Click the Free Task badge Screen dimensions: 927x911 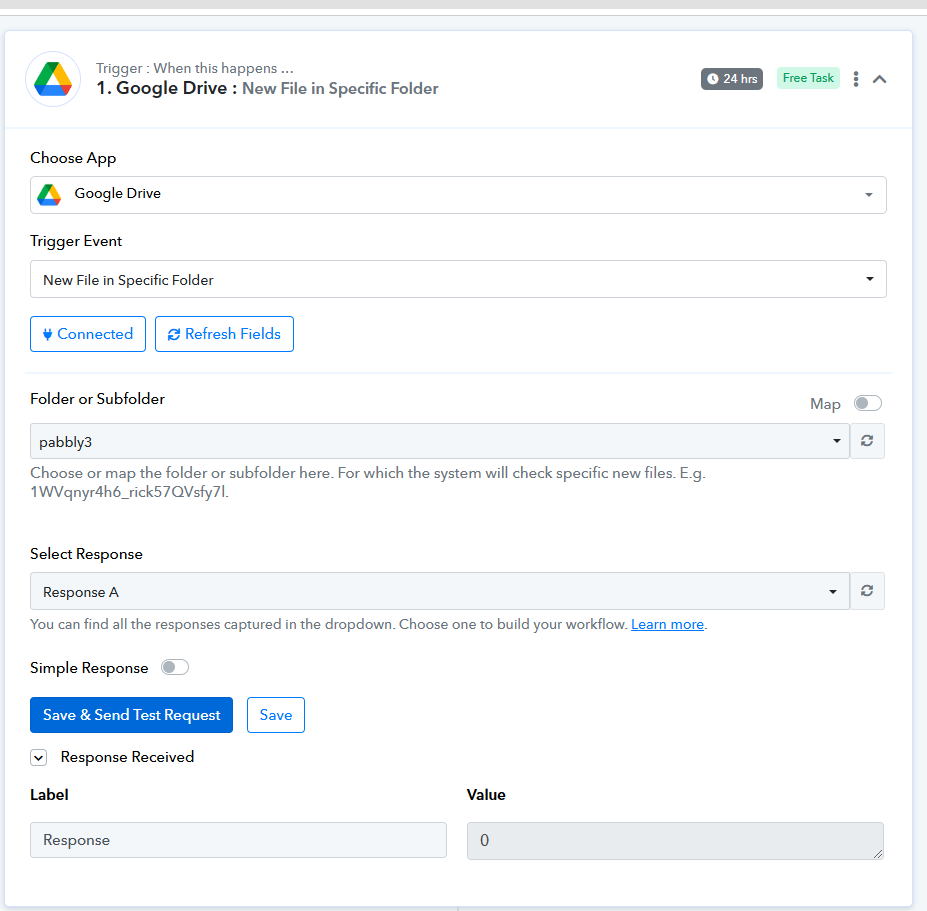click(808, 78)
